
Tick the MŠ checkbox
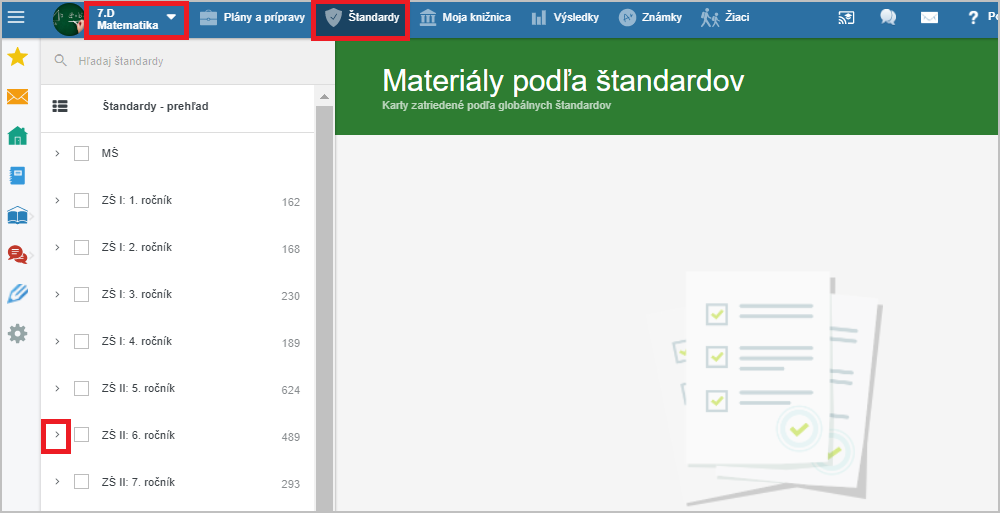[x=82, y=154]
